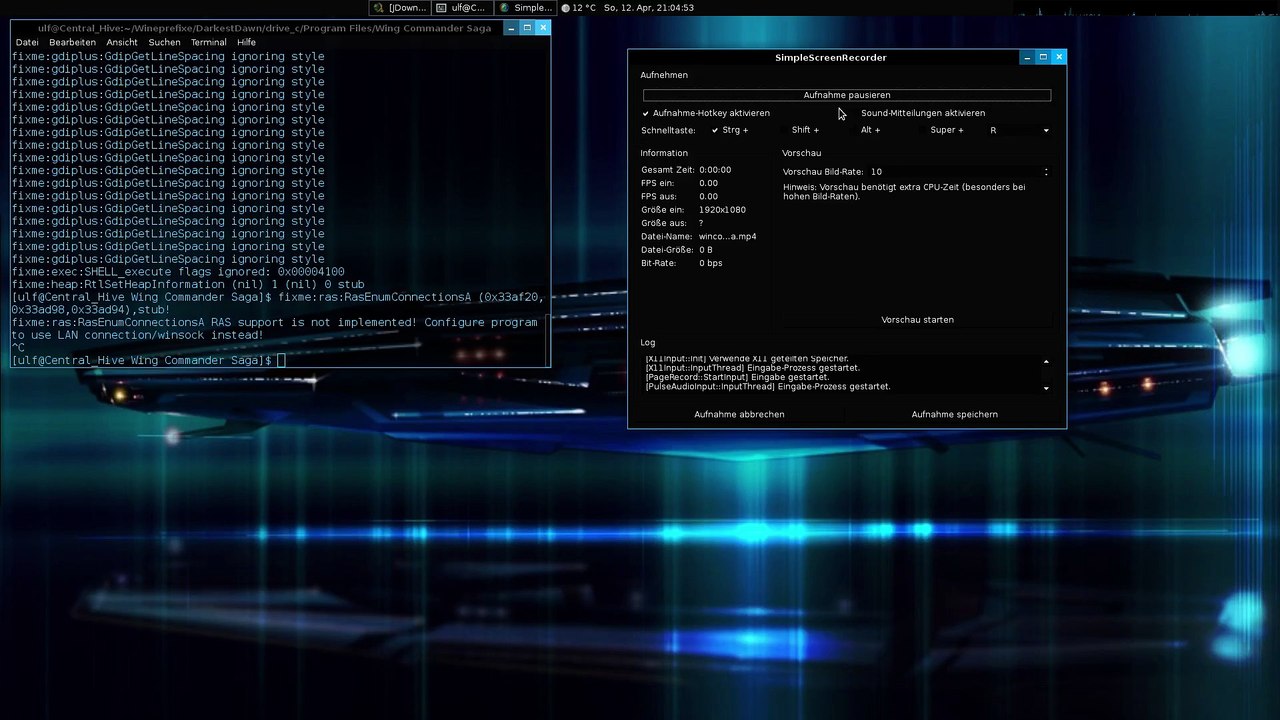Open the Suchen menu in terminal
The height and width of the screenshot is (720, 1280).
coord(164,42)
